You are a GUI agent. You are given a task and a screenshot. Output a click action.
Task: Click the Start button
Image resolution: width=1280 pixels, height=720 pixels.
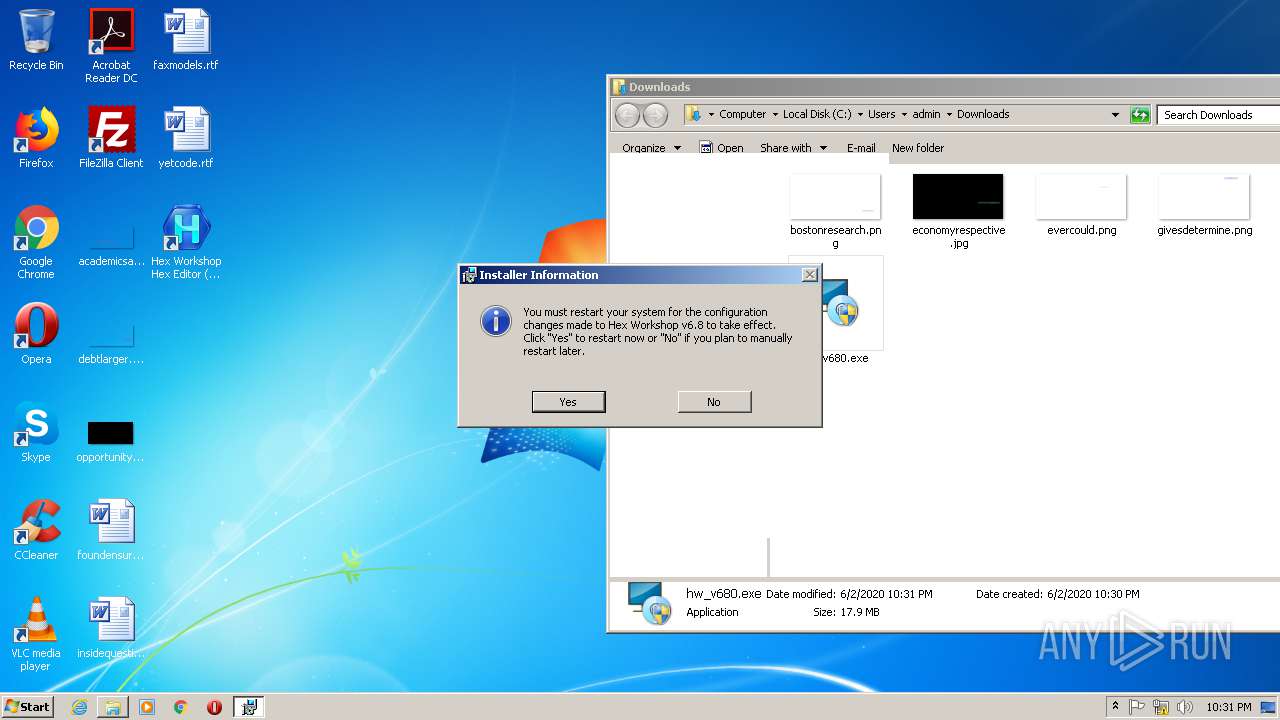27,706
